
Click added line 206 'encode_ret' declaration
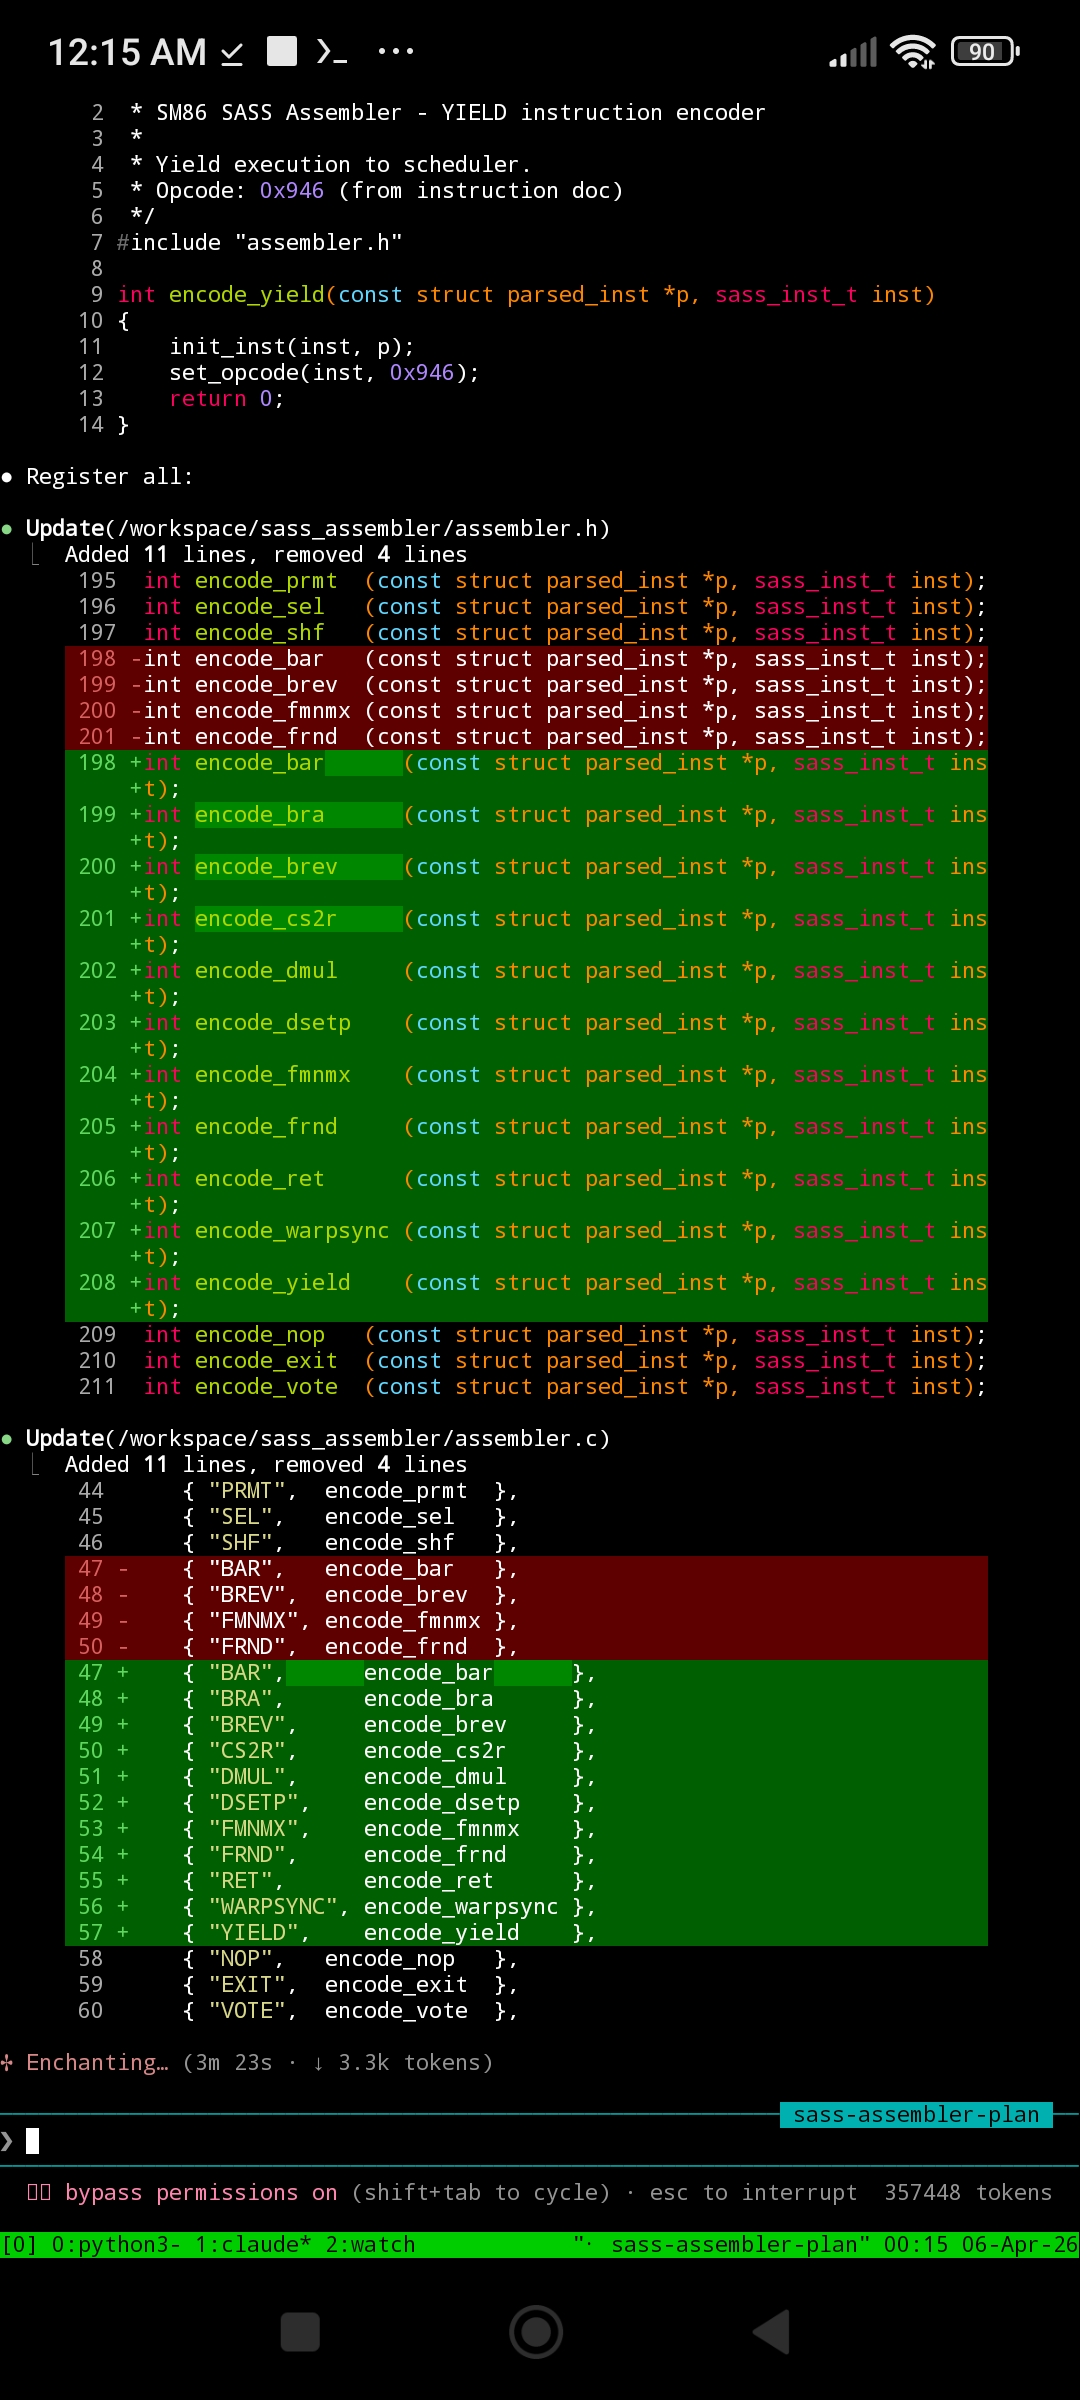pos(526,1191)
